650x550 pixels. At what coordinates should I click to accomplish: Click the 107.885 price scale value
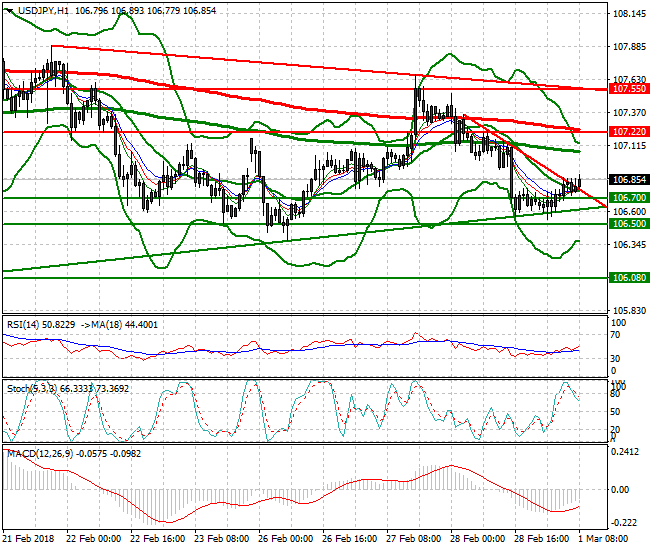[x=629, y=47]
